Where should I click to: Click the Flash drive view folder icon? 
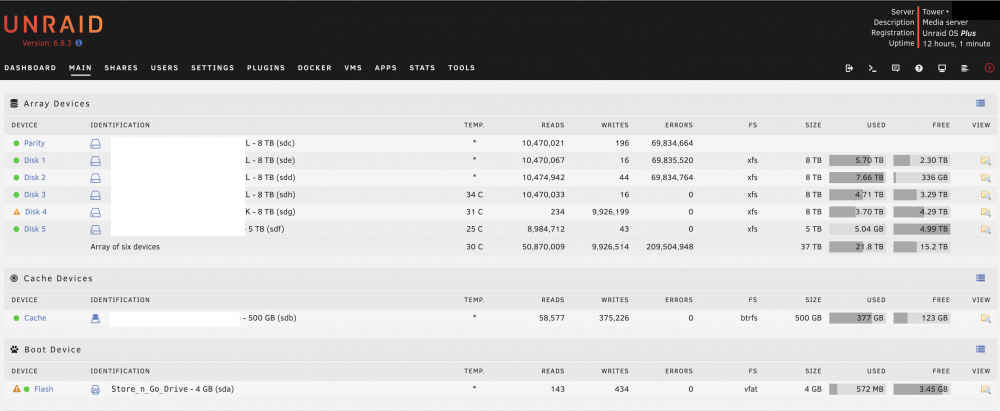click(985, 389)
